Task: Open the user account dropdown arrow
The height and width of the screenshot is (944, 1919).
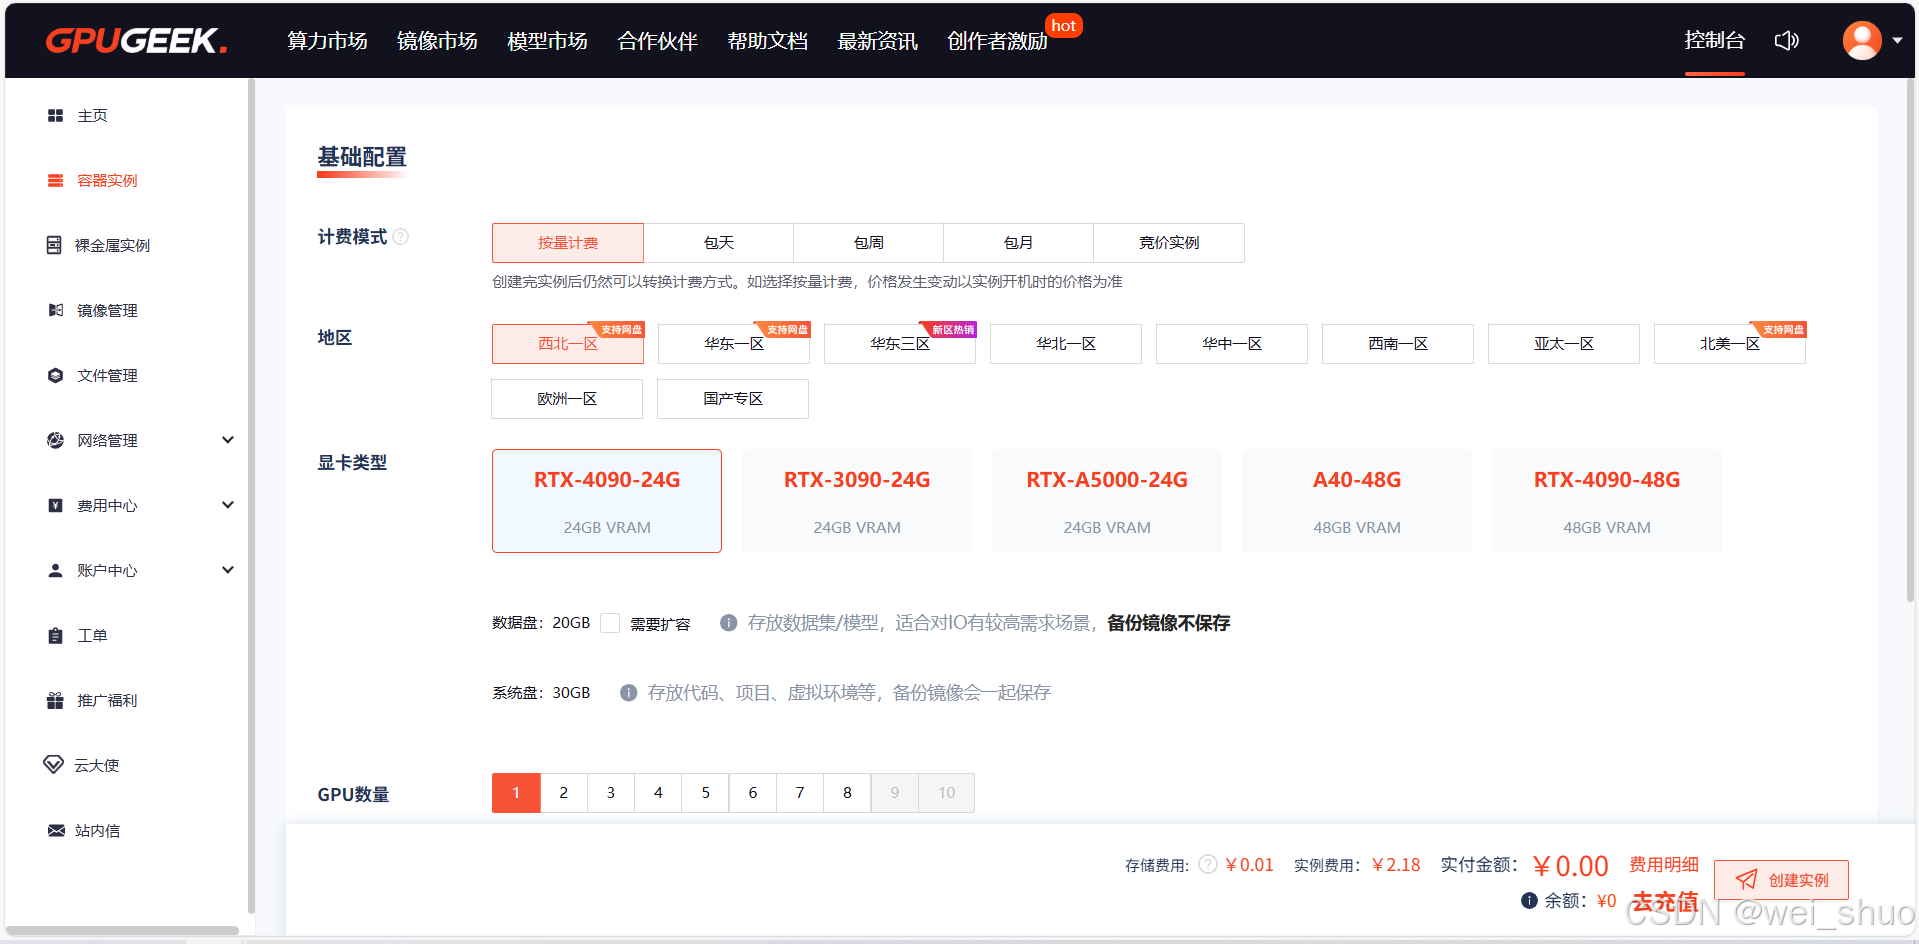Action: 1897,41
